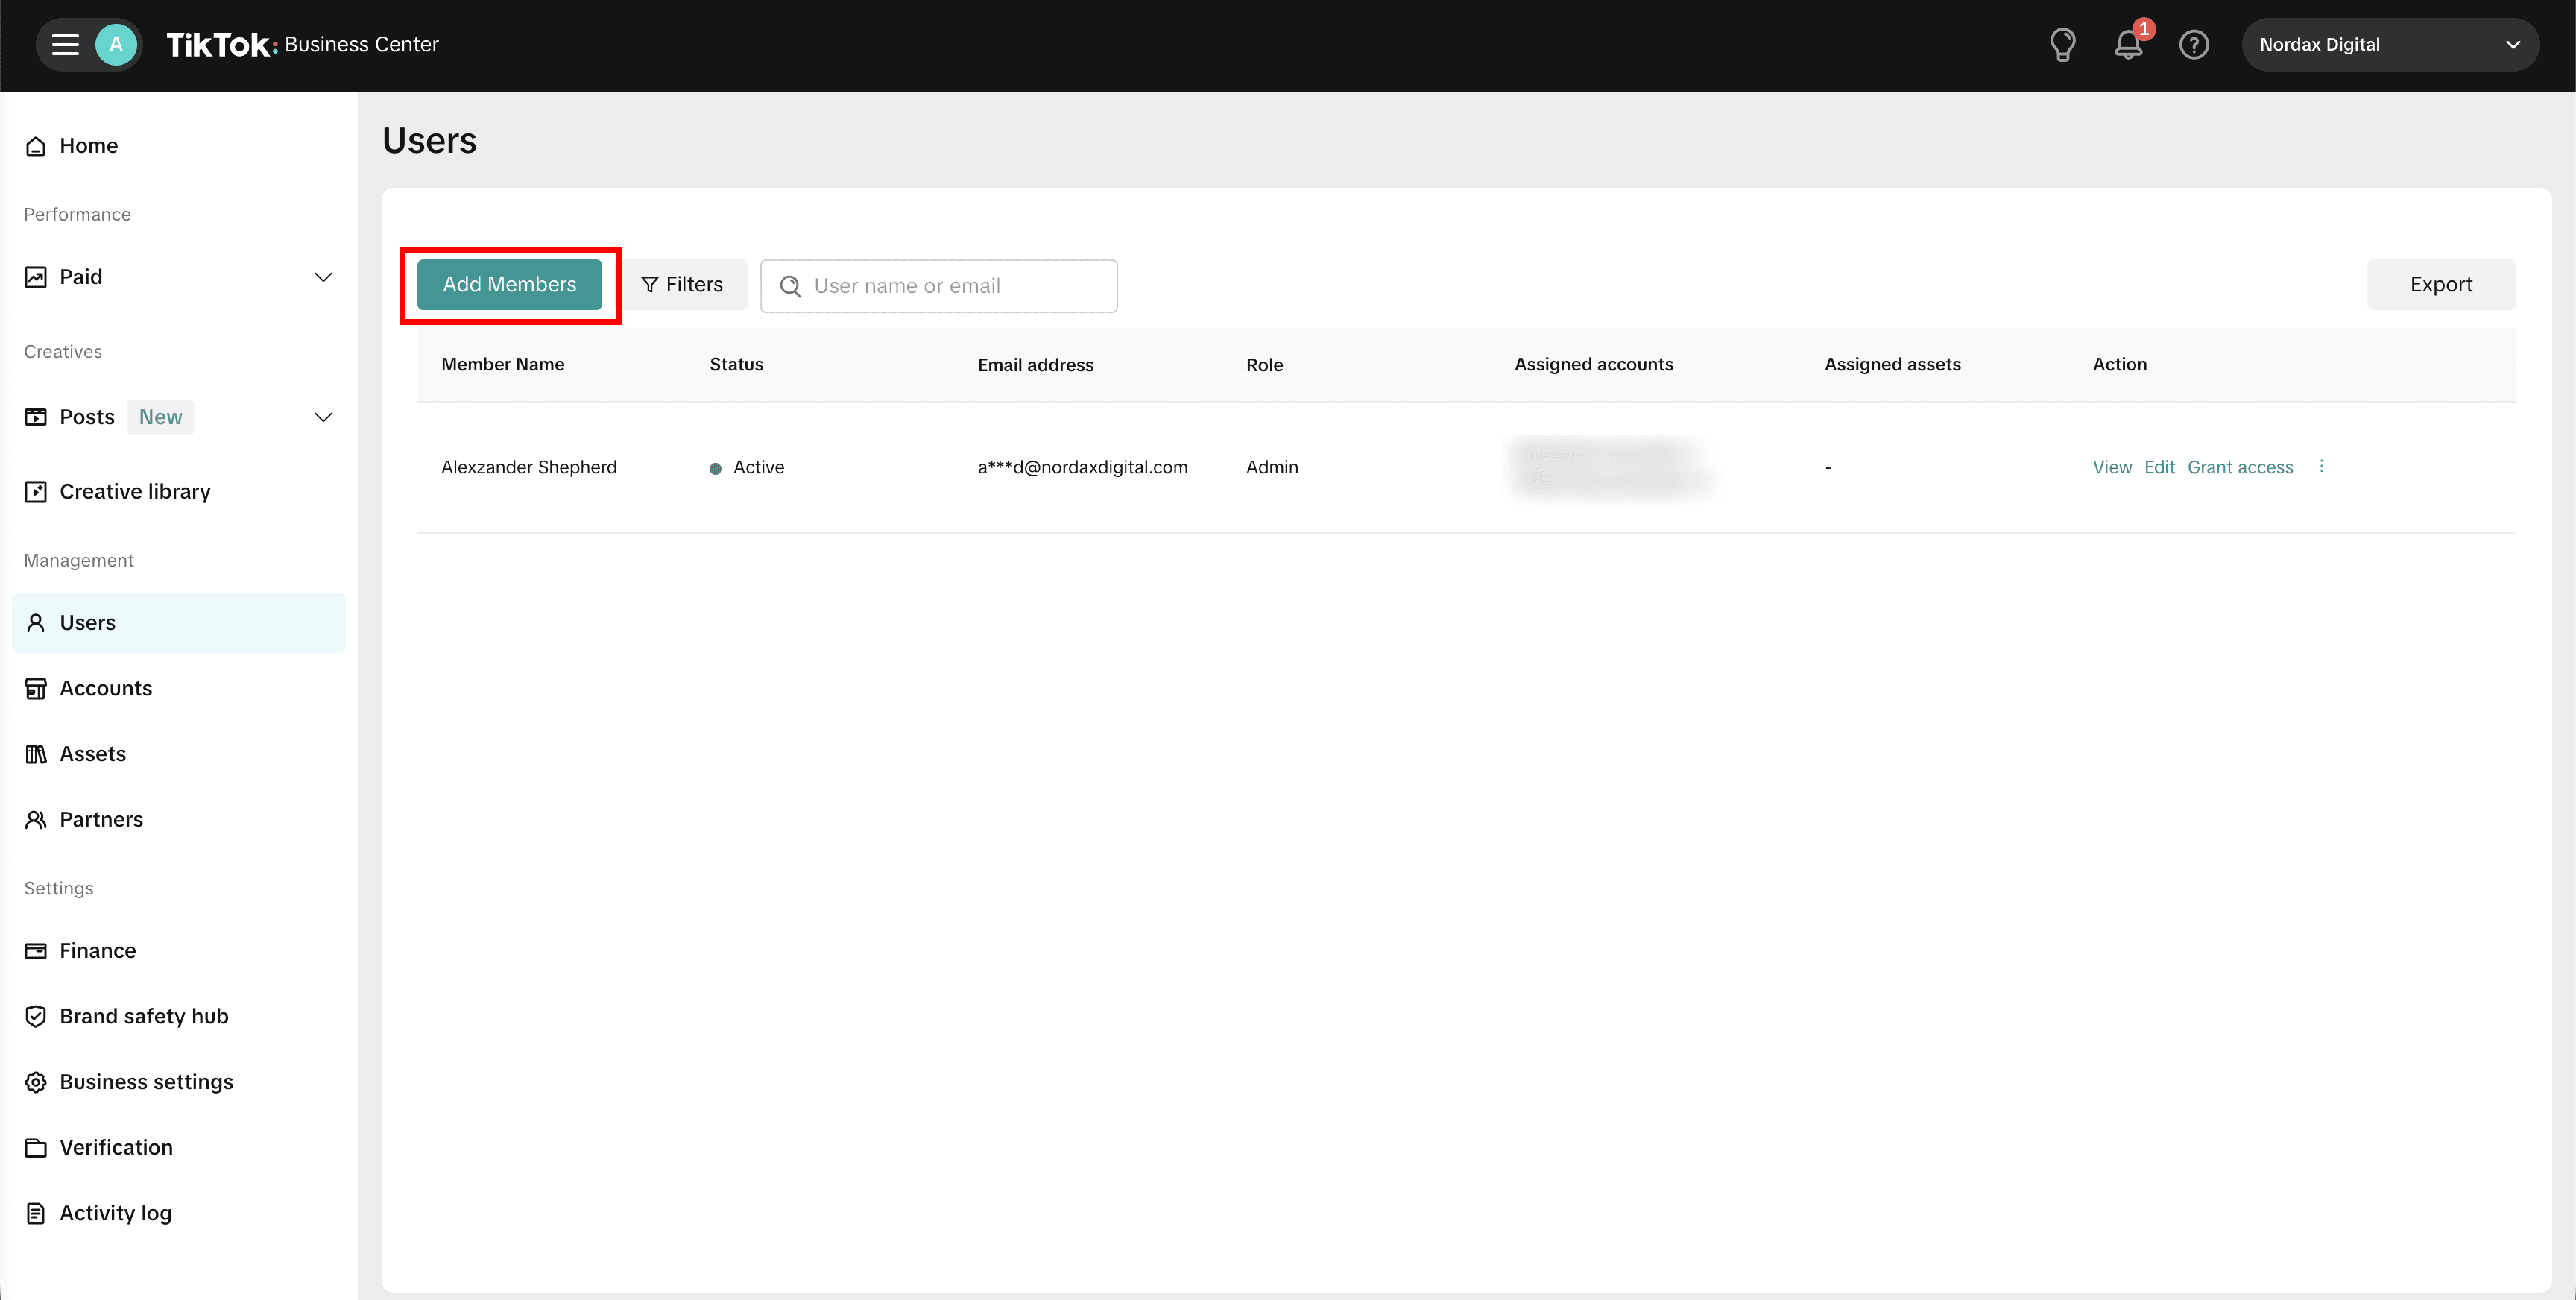This screenshot has height=1300, width=2576.
Task: Expand the Paid section chevron
Action: [322, 276]
